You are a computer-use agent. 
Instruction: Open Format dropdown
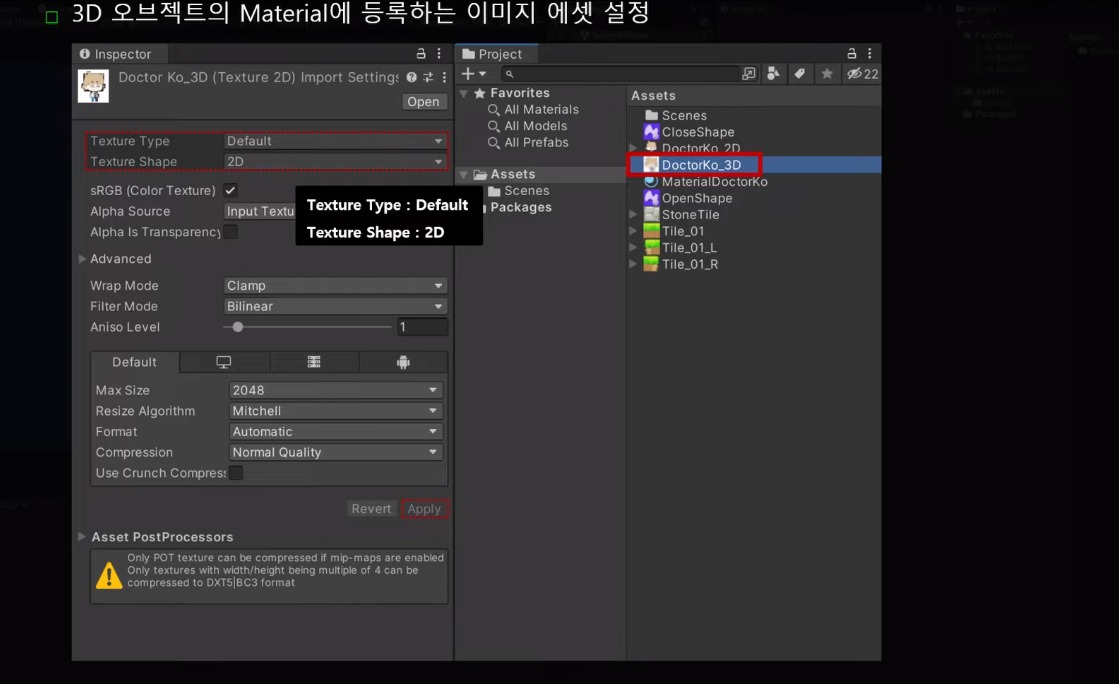tap(335, 432)
